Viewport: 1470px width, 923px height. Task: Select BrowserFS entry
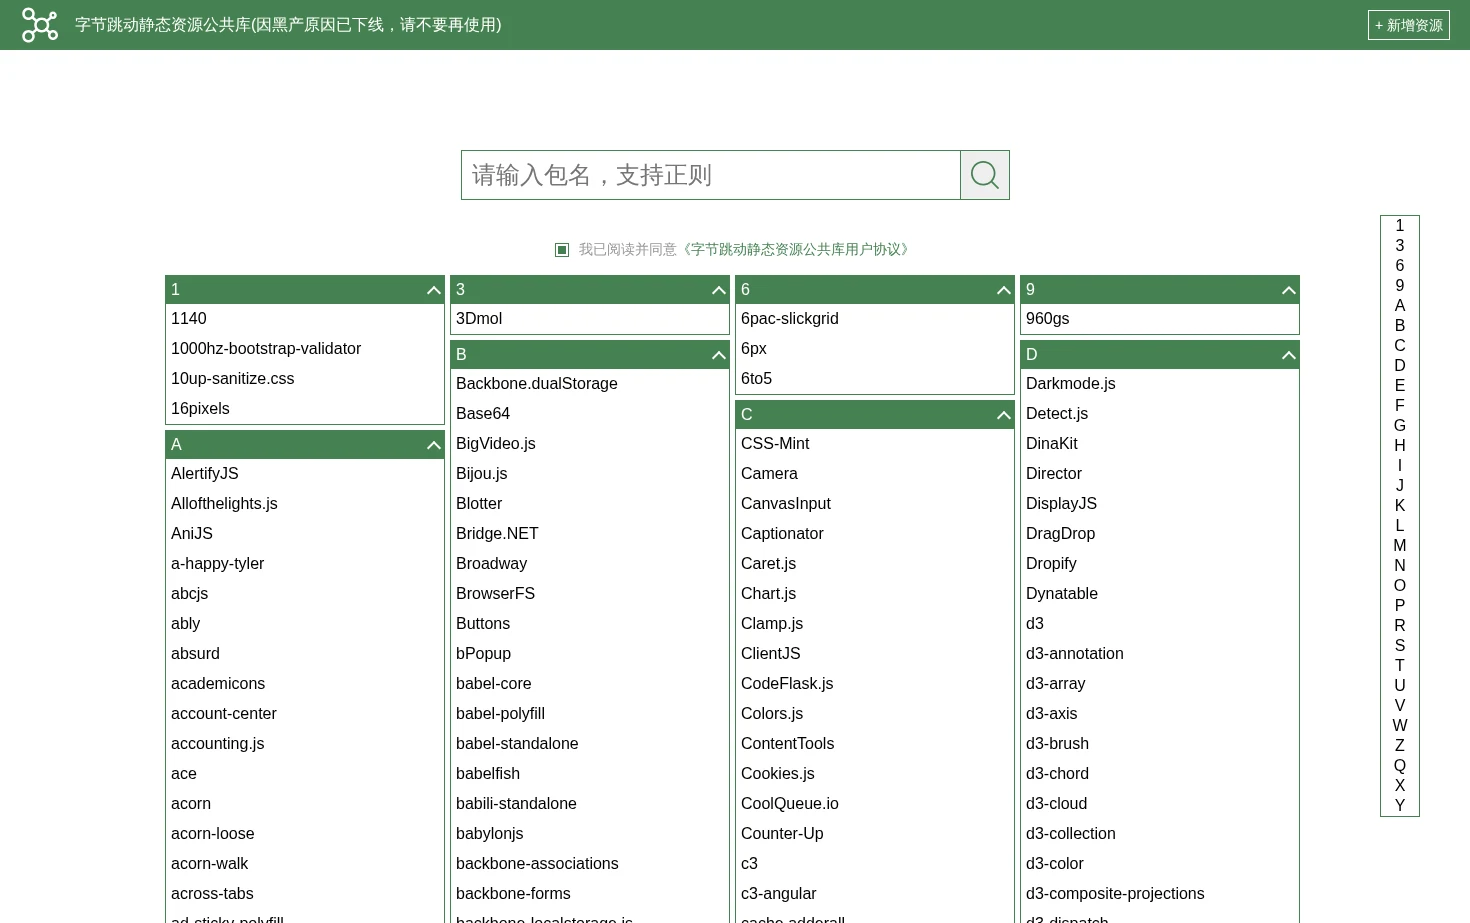coord(496,594)
